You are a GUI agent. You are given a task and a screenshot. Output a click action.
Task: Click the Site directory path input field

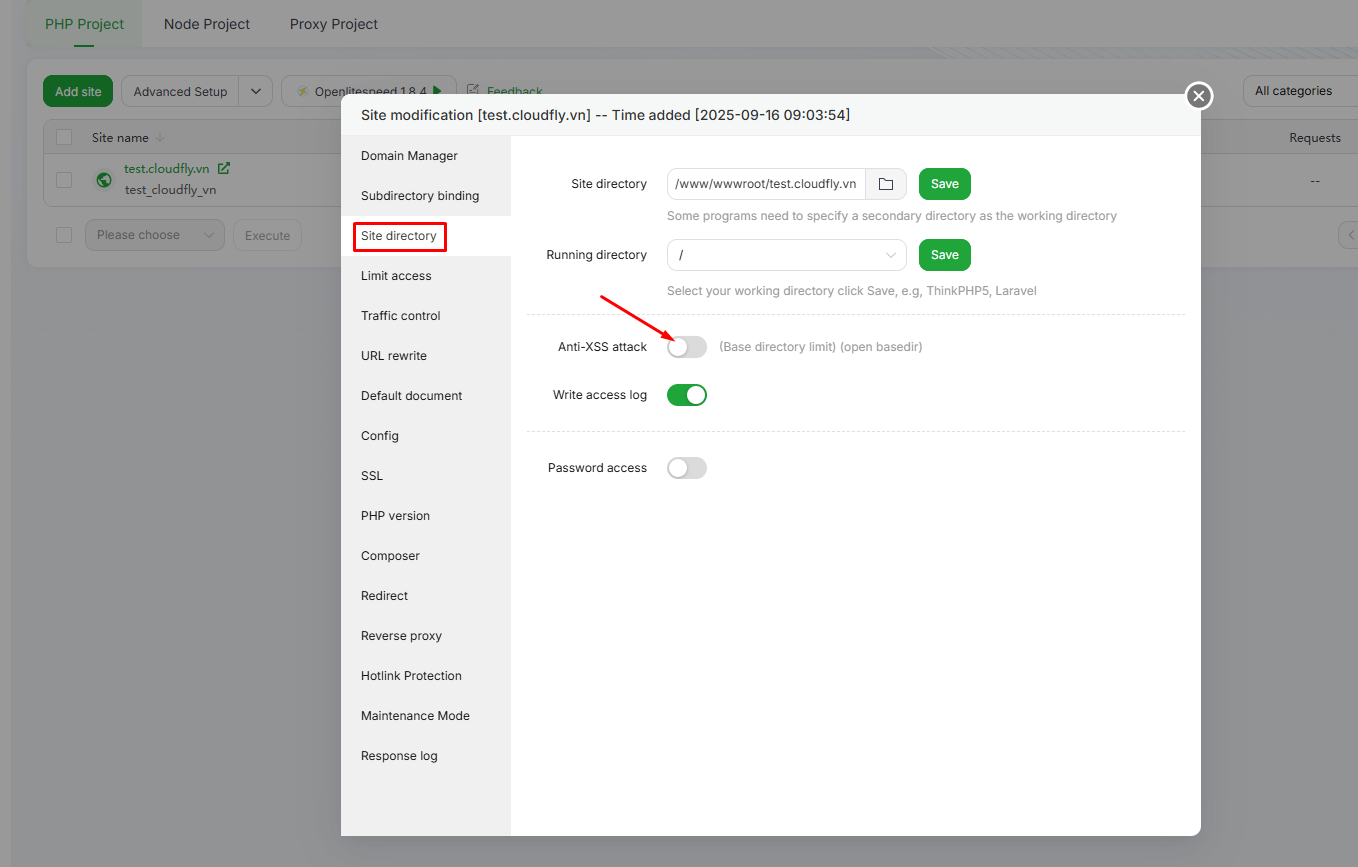coord(765,184)
